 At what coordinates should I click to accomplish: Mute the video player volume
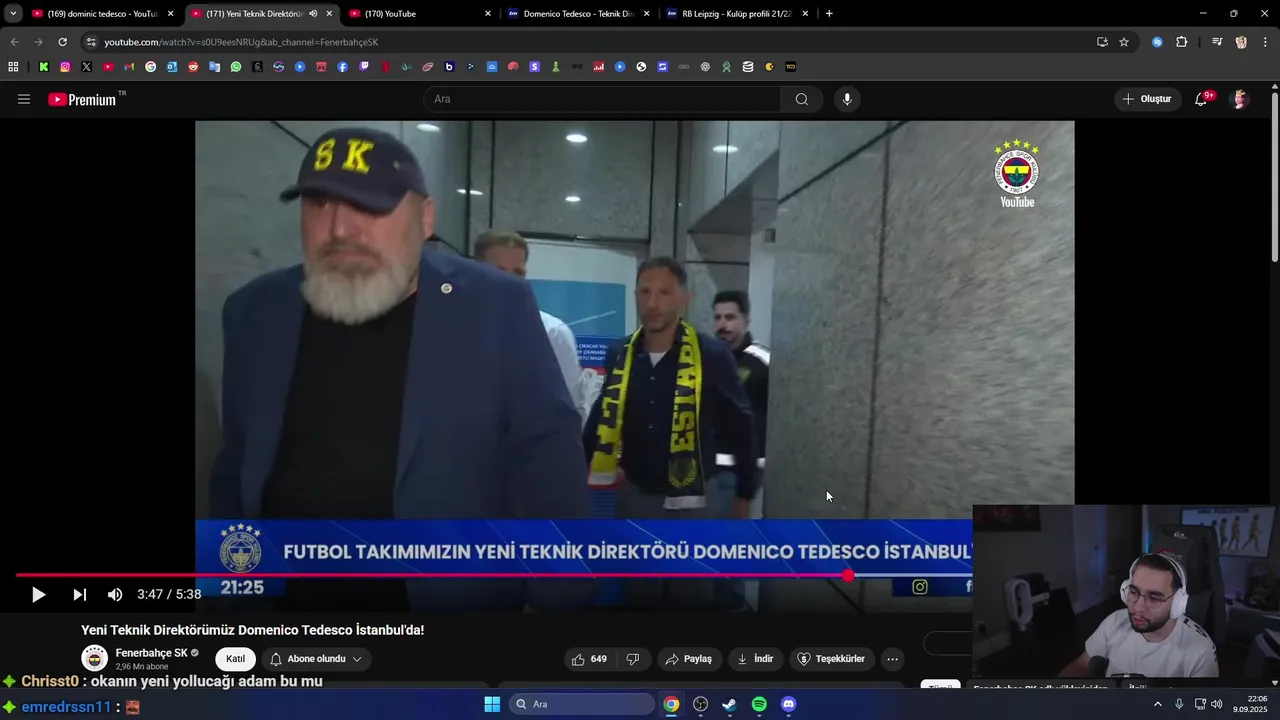point(115,595)
